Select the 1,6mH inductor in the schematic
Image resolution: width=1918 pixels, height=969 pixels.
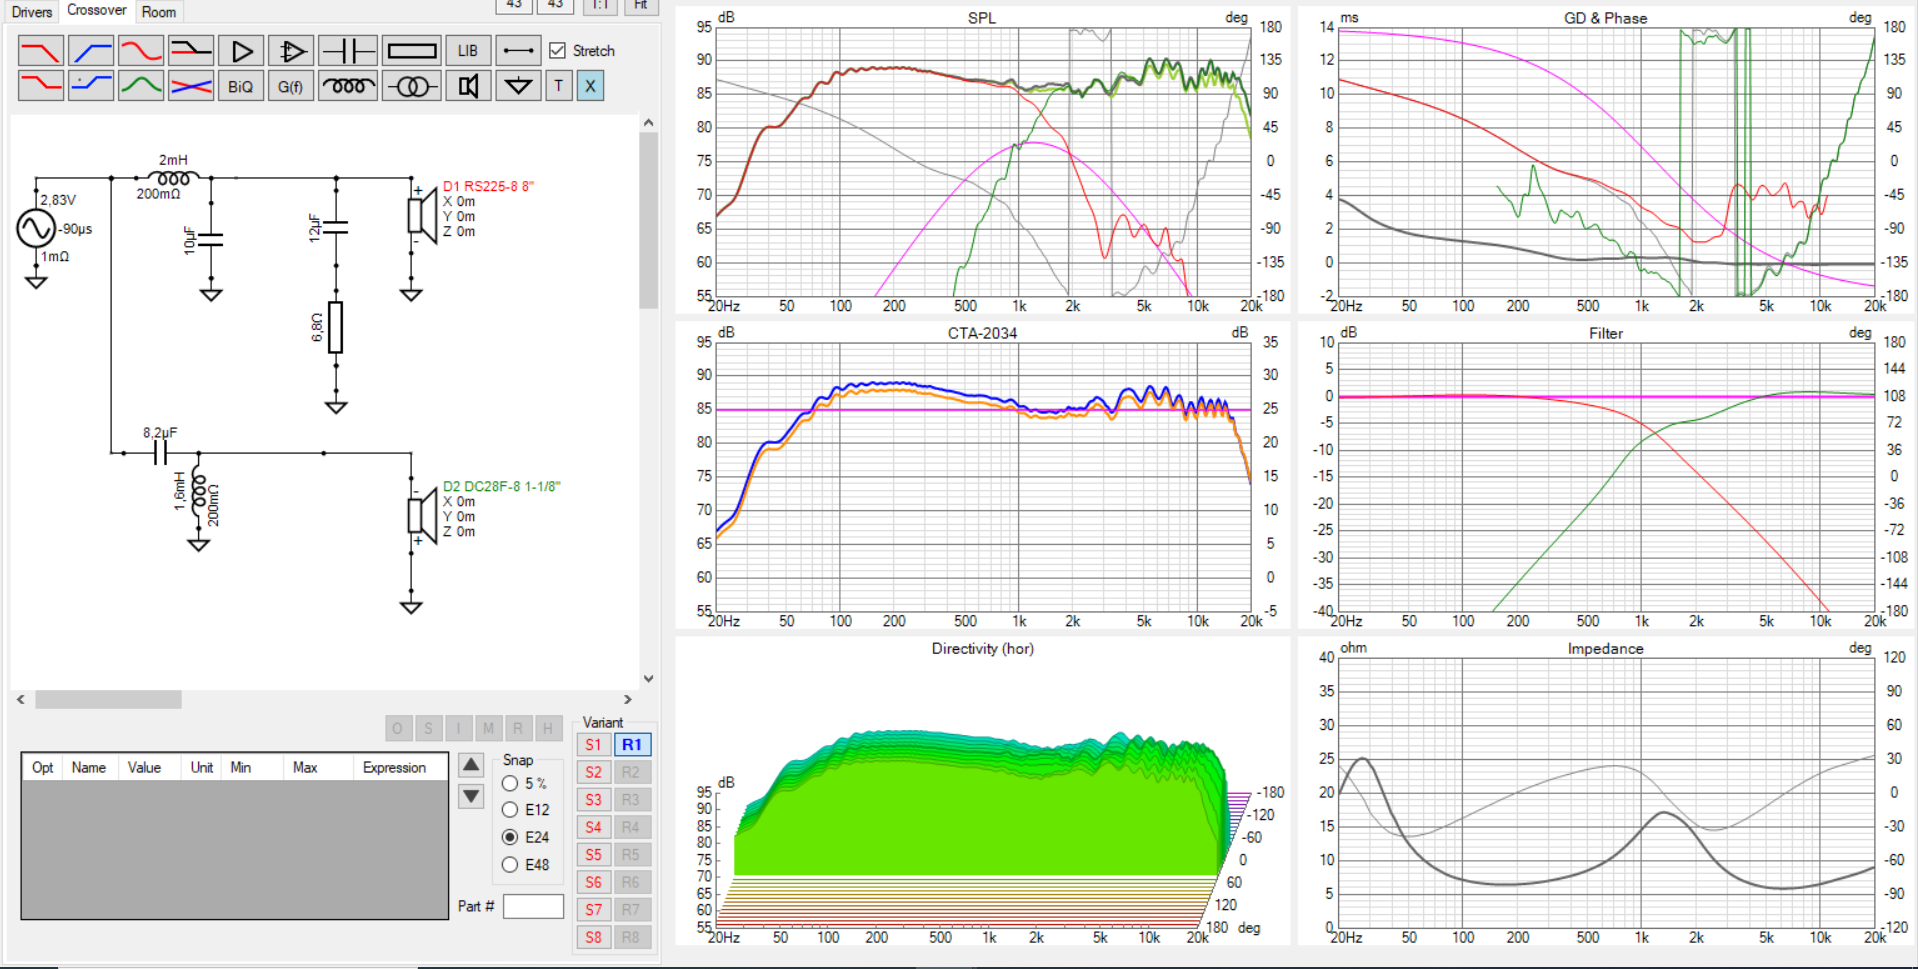click(198, 493)
